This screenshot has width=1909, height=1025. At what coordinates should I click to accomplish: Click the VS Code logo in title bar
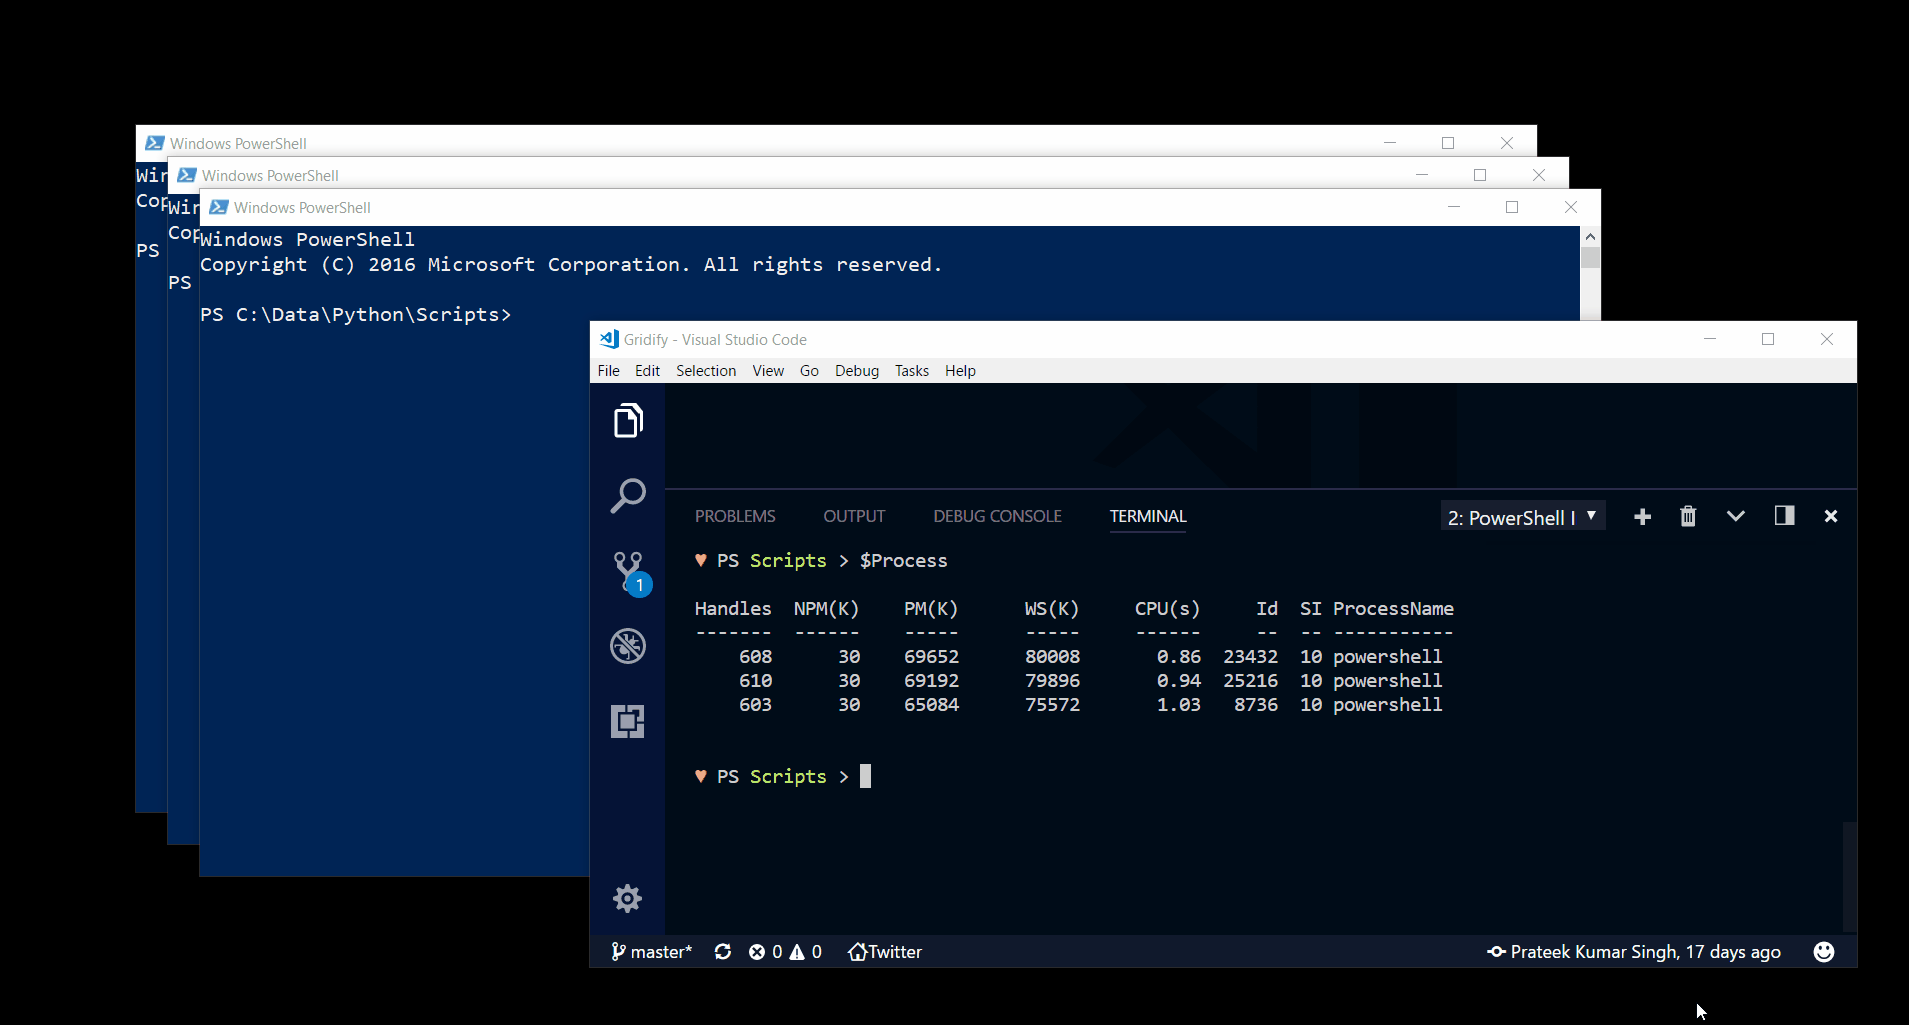coord(609,339)
